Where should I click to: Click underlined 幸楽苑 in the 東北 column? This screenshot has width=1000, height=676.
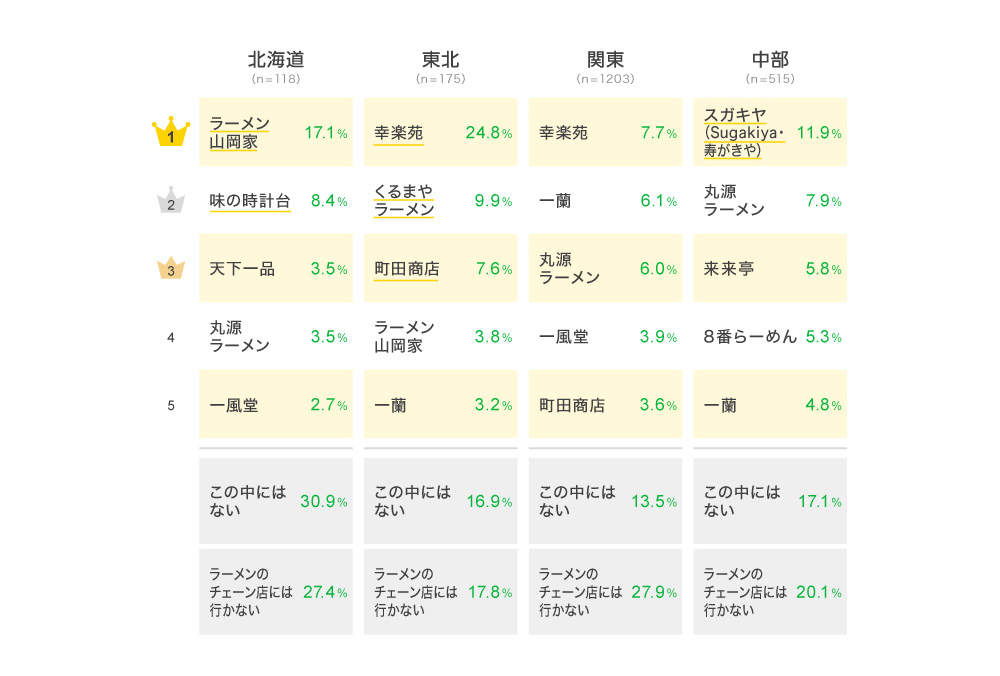(398, 133)
